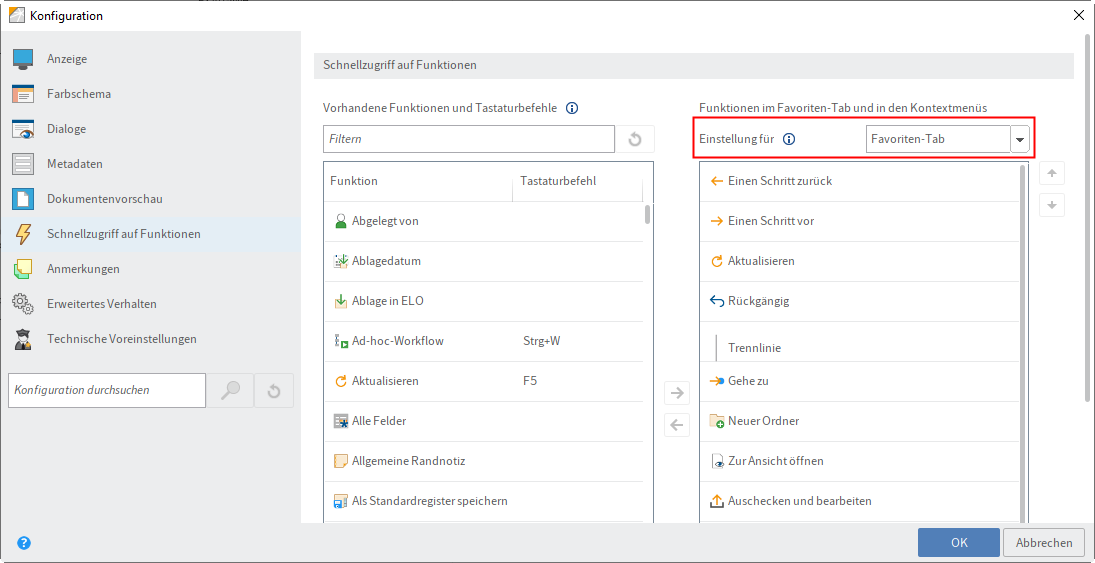Select Ablage in ELO function
Viewport: 1095px width, 563px height.
tap(483, 302)
